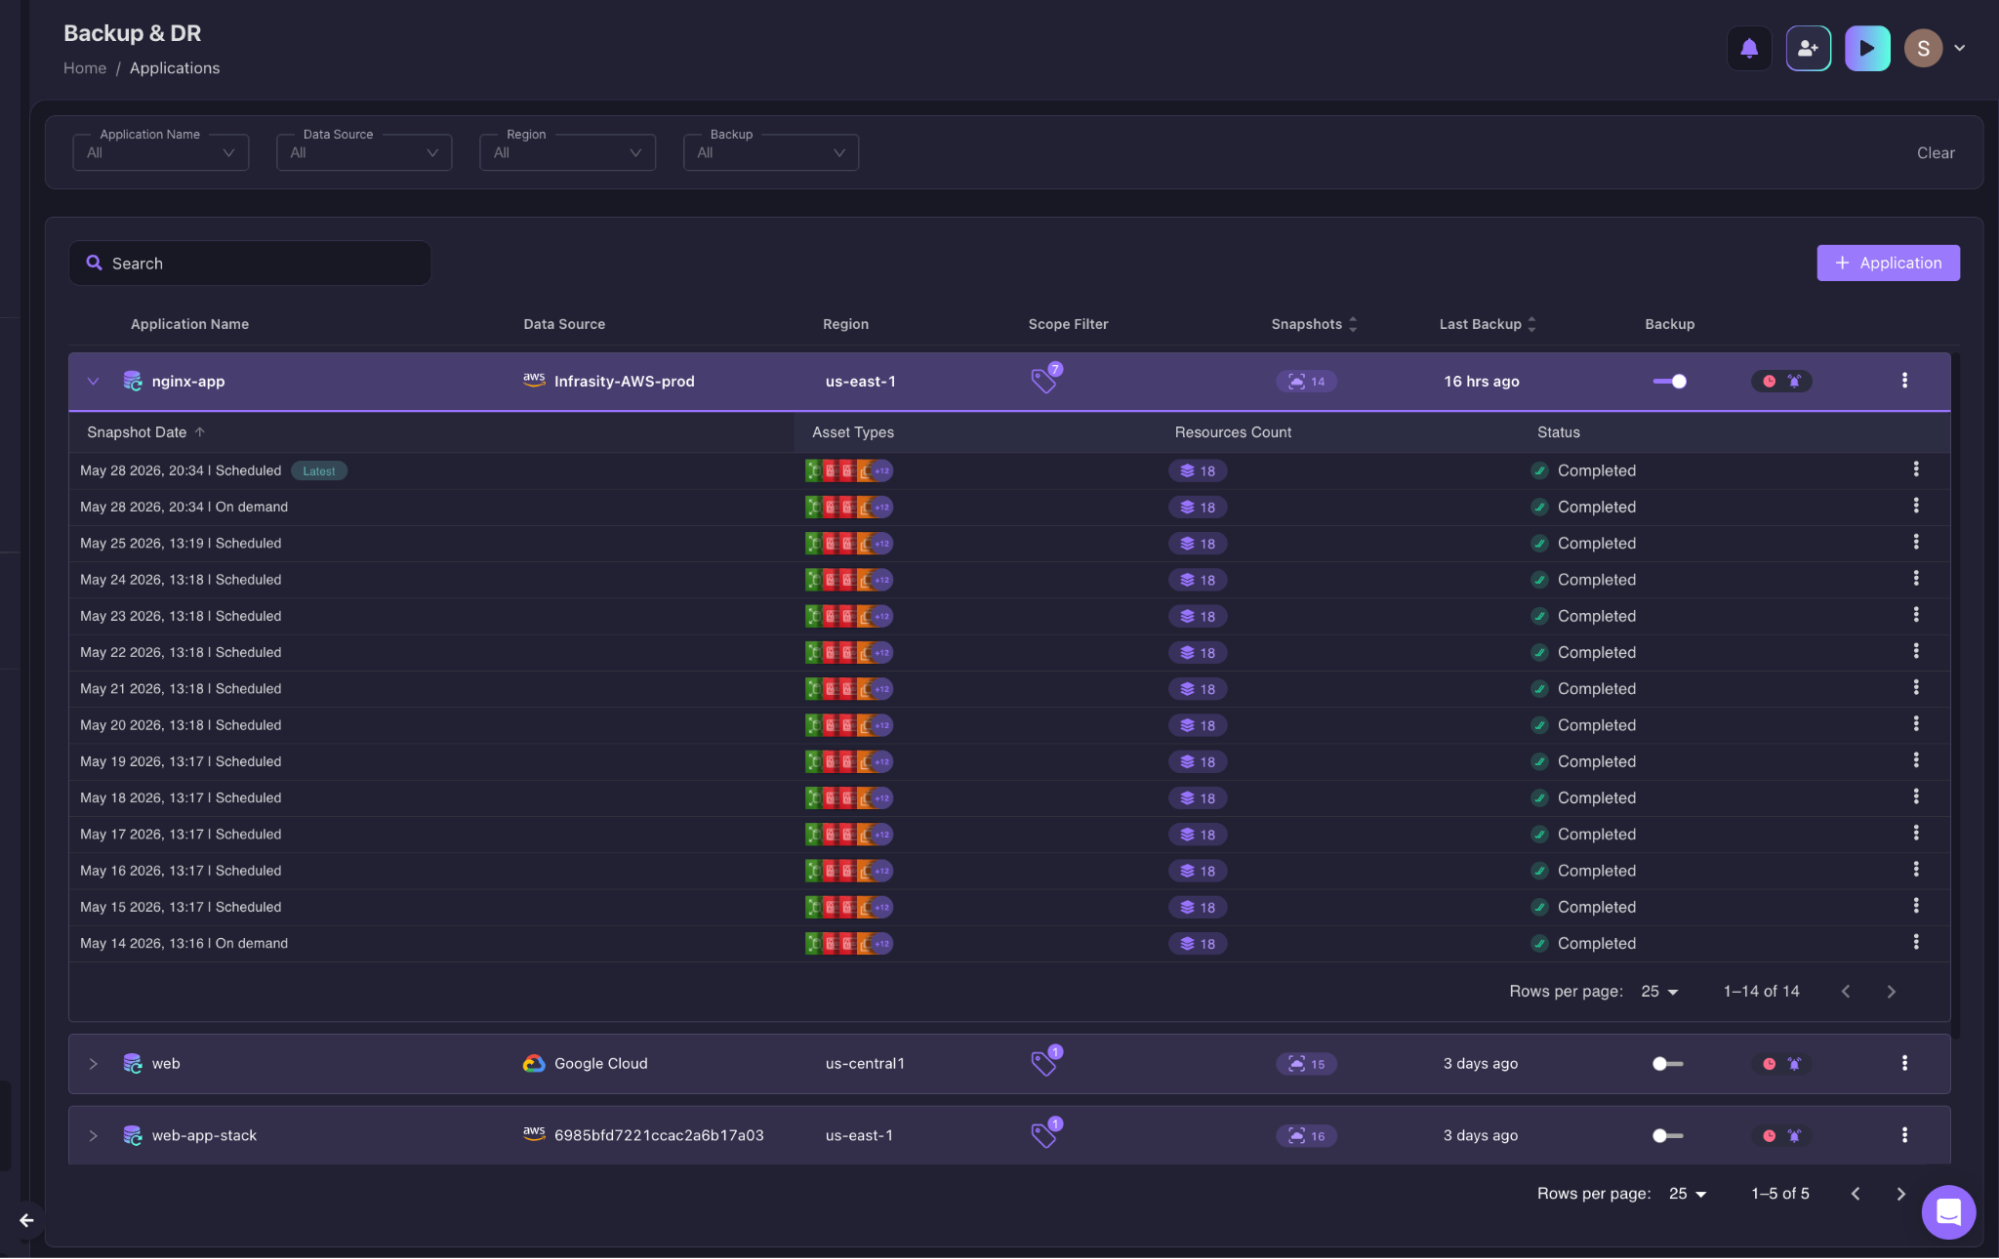
Task: Click record/alarm pill for web
Action: [1781, 1064]
